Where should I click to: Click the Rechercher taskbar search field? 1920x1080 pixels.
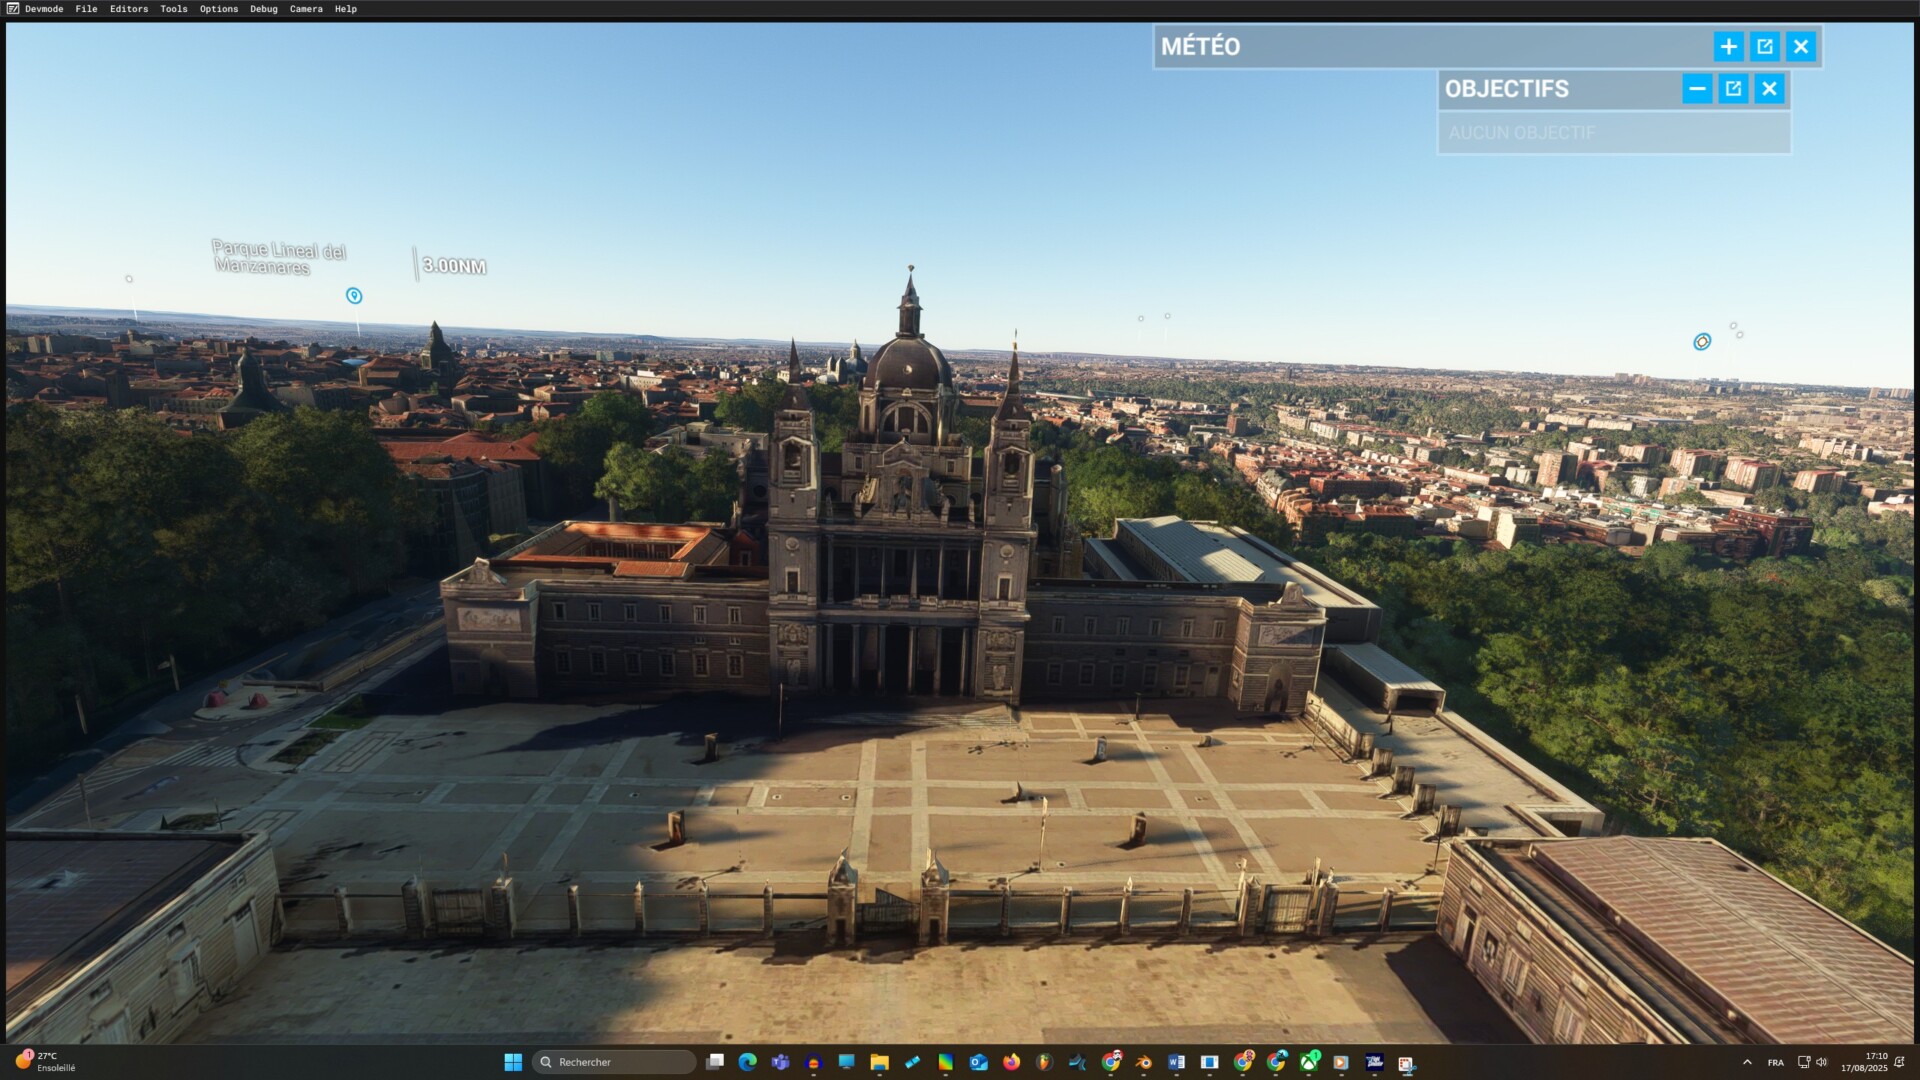[x=614, y=1062]
